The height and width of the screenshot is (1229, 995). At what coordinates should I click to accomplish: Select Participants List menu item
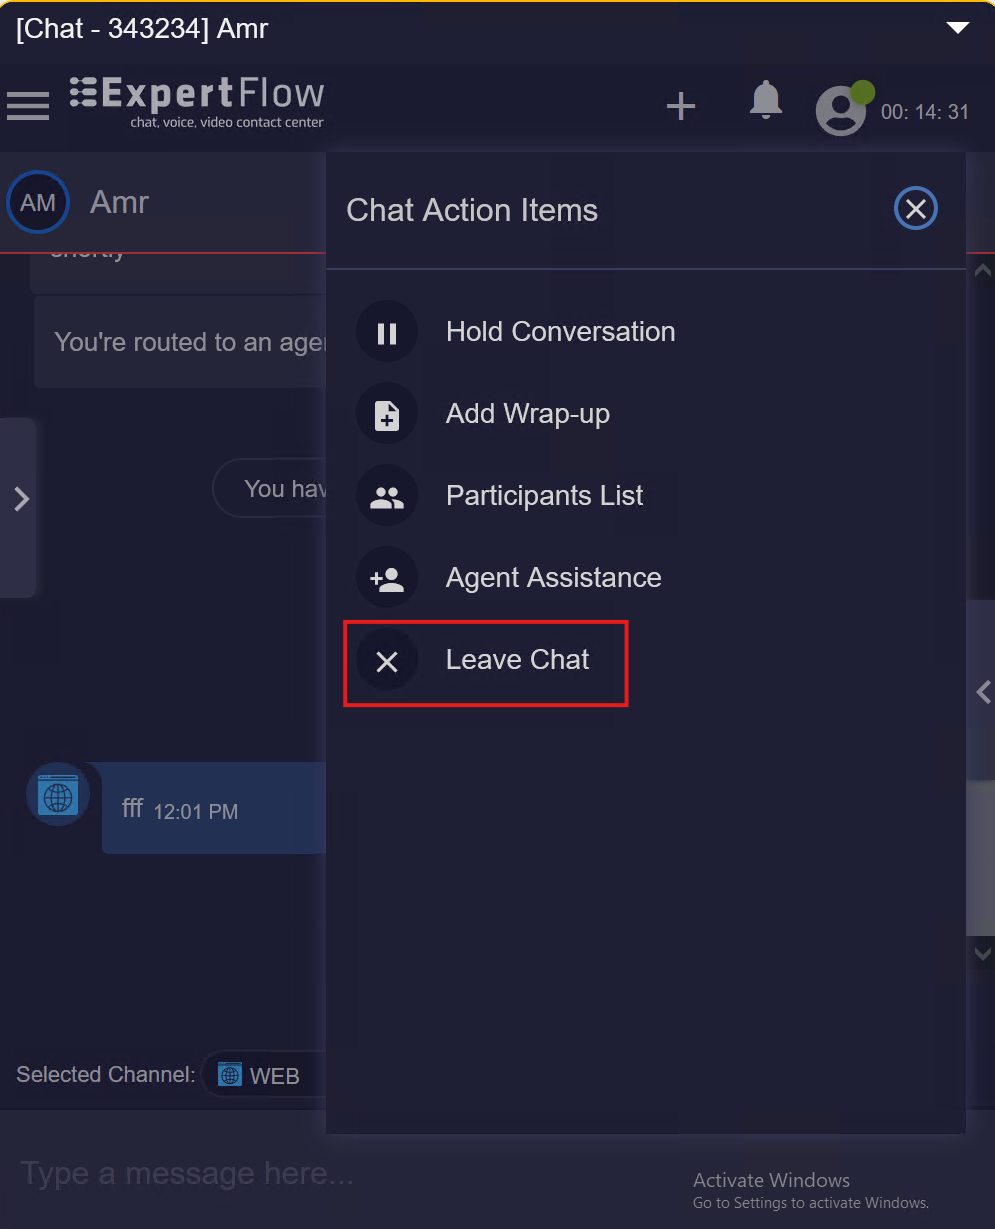coord(544,496)
